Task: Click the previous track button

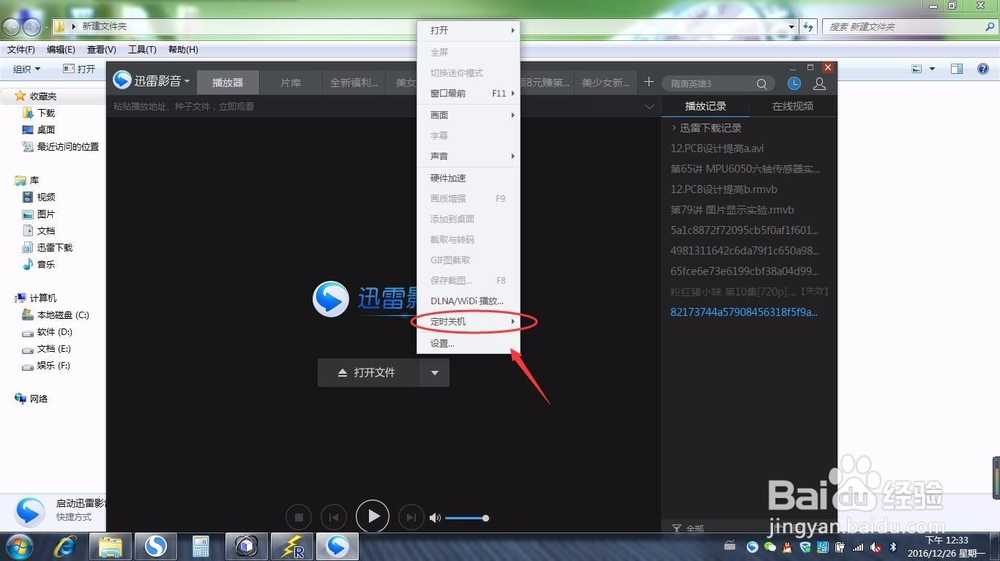Action: click(x=334, y=518)
